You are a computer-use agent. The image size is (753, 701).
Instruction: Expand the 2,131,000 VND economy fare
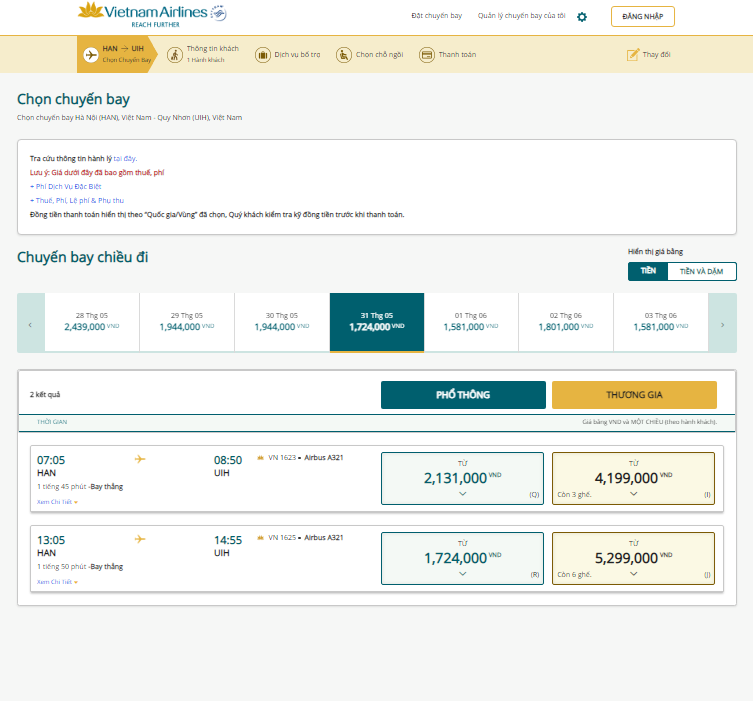(462, 478)
